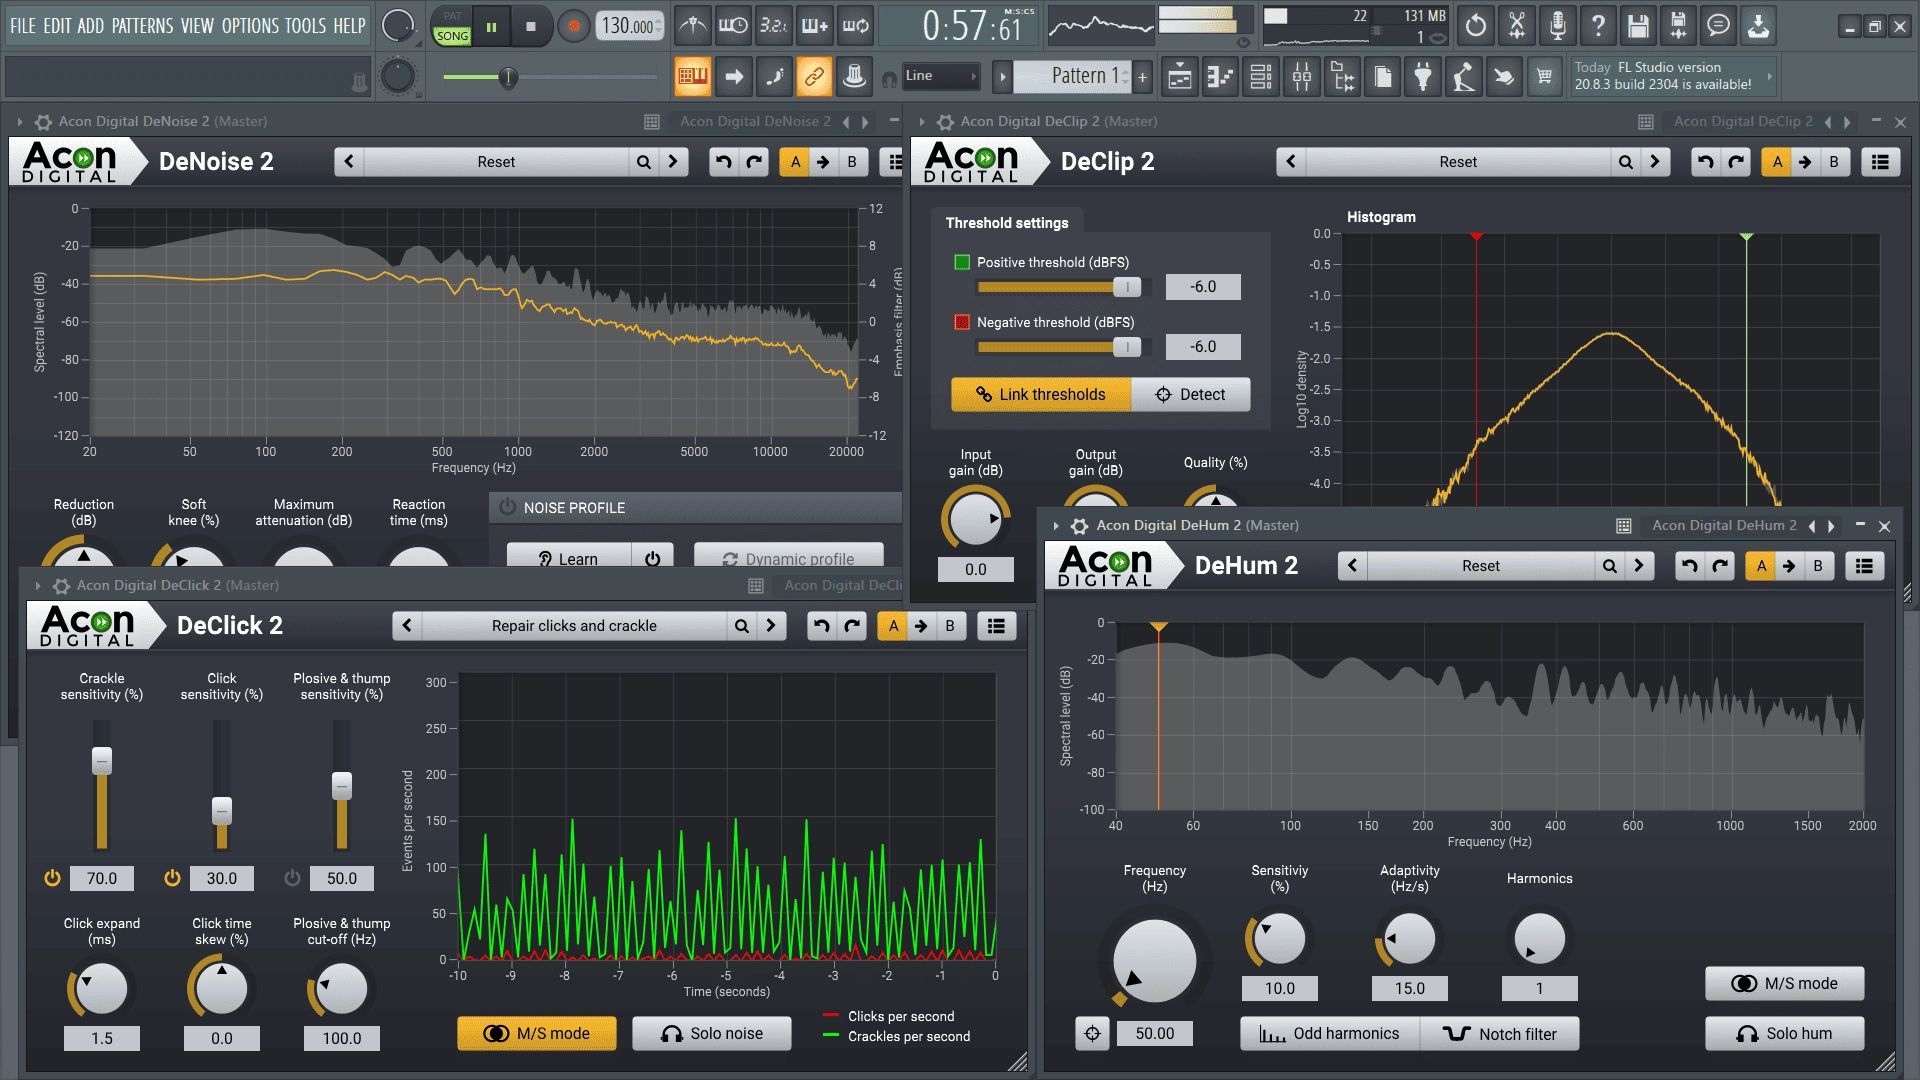
Task: Open DeClip 2 Reset preset dropdown
Action: [x=1458, y=162]
